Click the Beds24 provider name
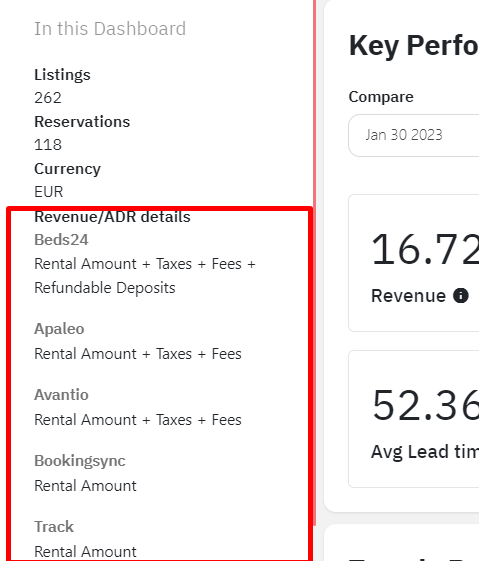Image resolution: width=479 pixels, height=561 pixels. tap(61, 240)
